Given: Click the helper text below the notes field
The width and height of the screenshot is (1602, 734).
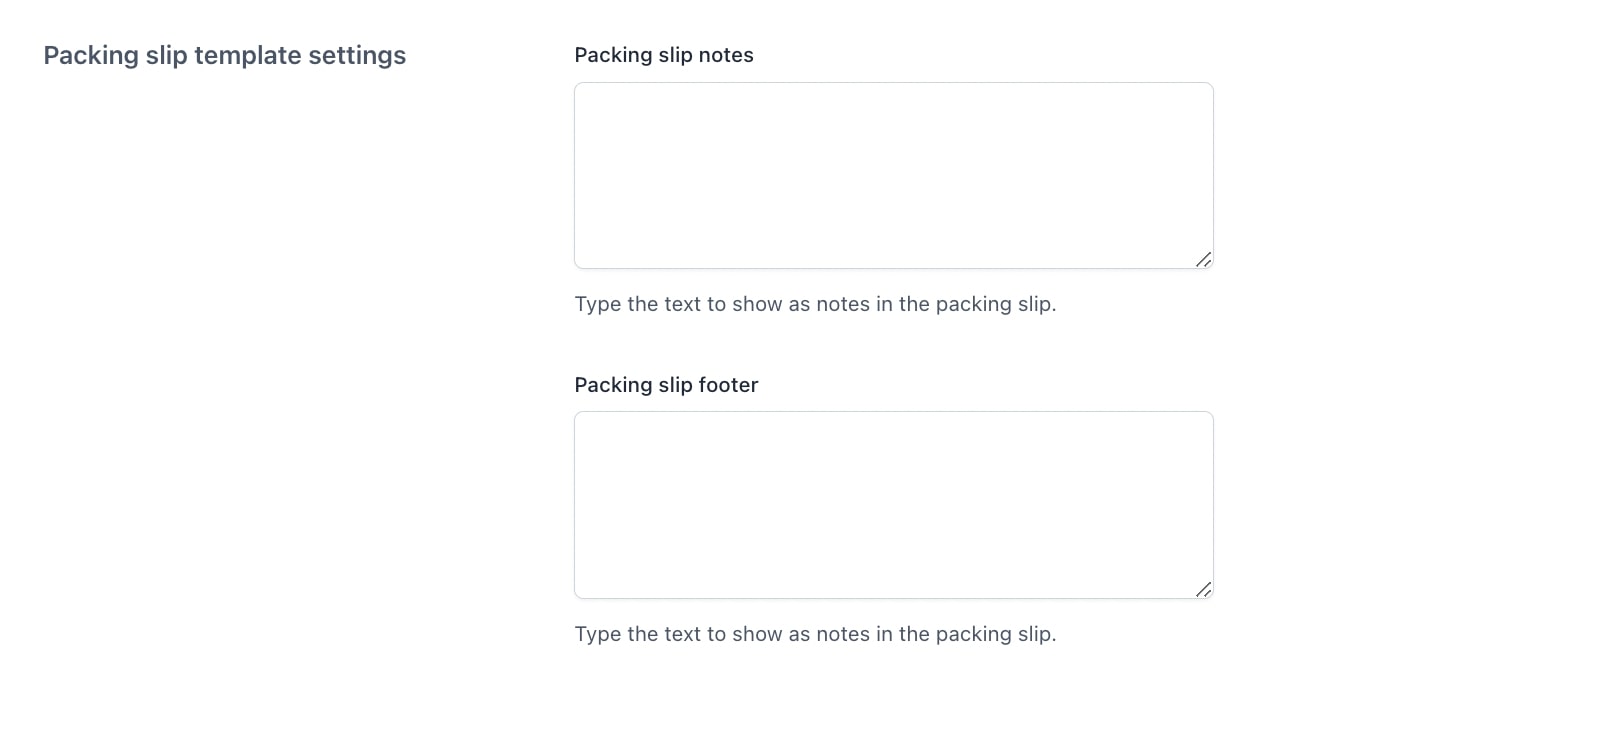Looking at the screenshot, I should pyautogui.click(x=815, y=304).
